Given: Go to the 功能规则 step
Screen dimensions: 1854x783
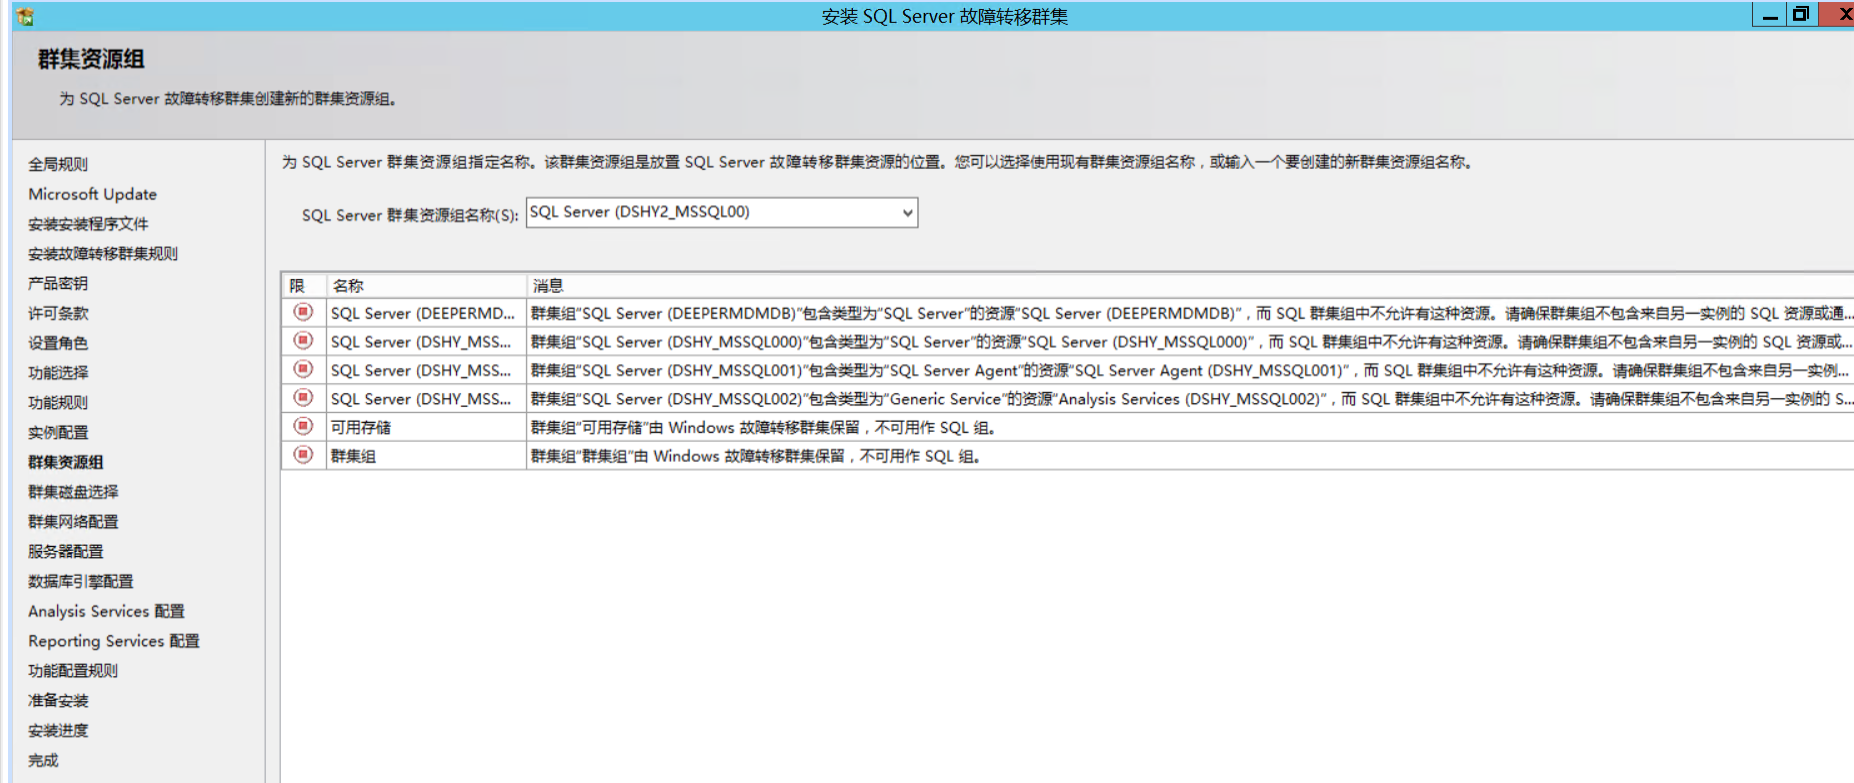Looking at the screenshot, I should 58,403.
